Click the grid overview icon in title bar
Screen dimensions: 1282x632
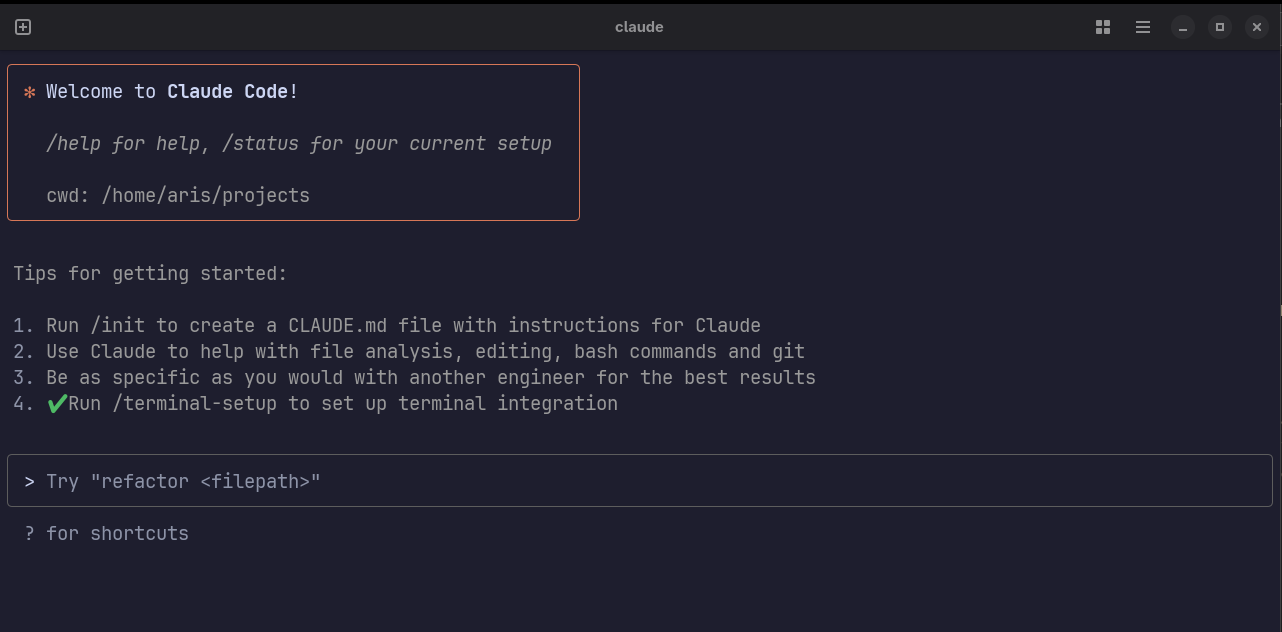coord(1103,27)
